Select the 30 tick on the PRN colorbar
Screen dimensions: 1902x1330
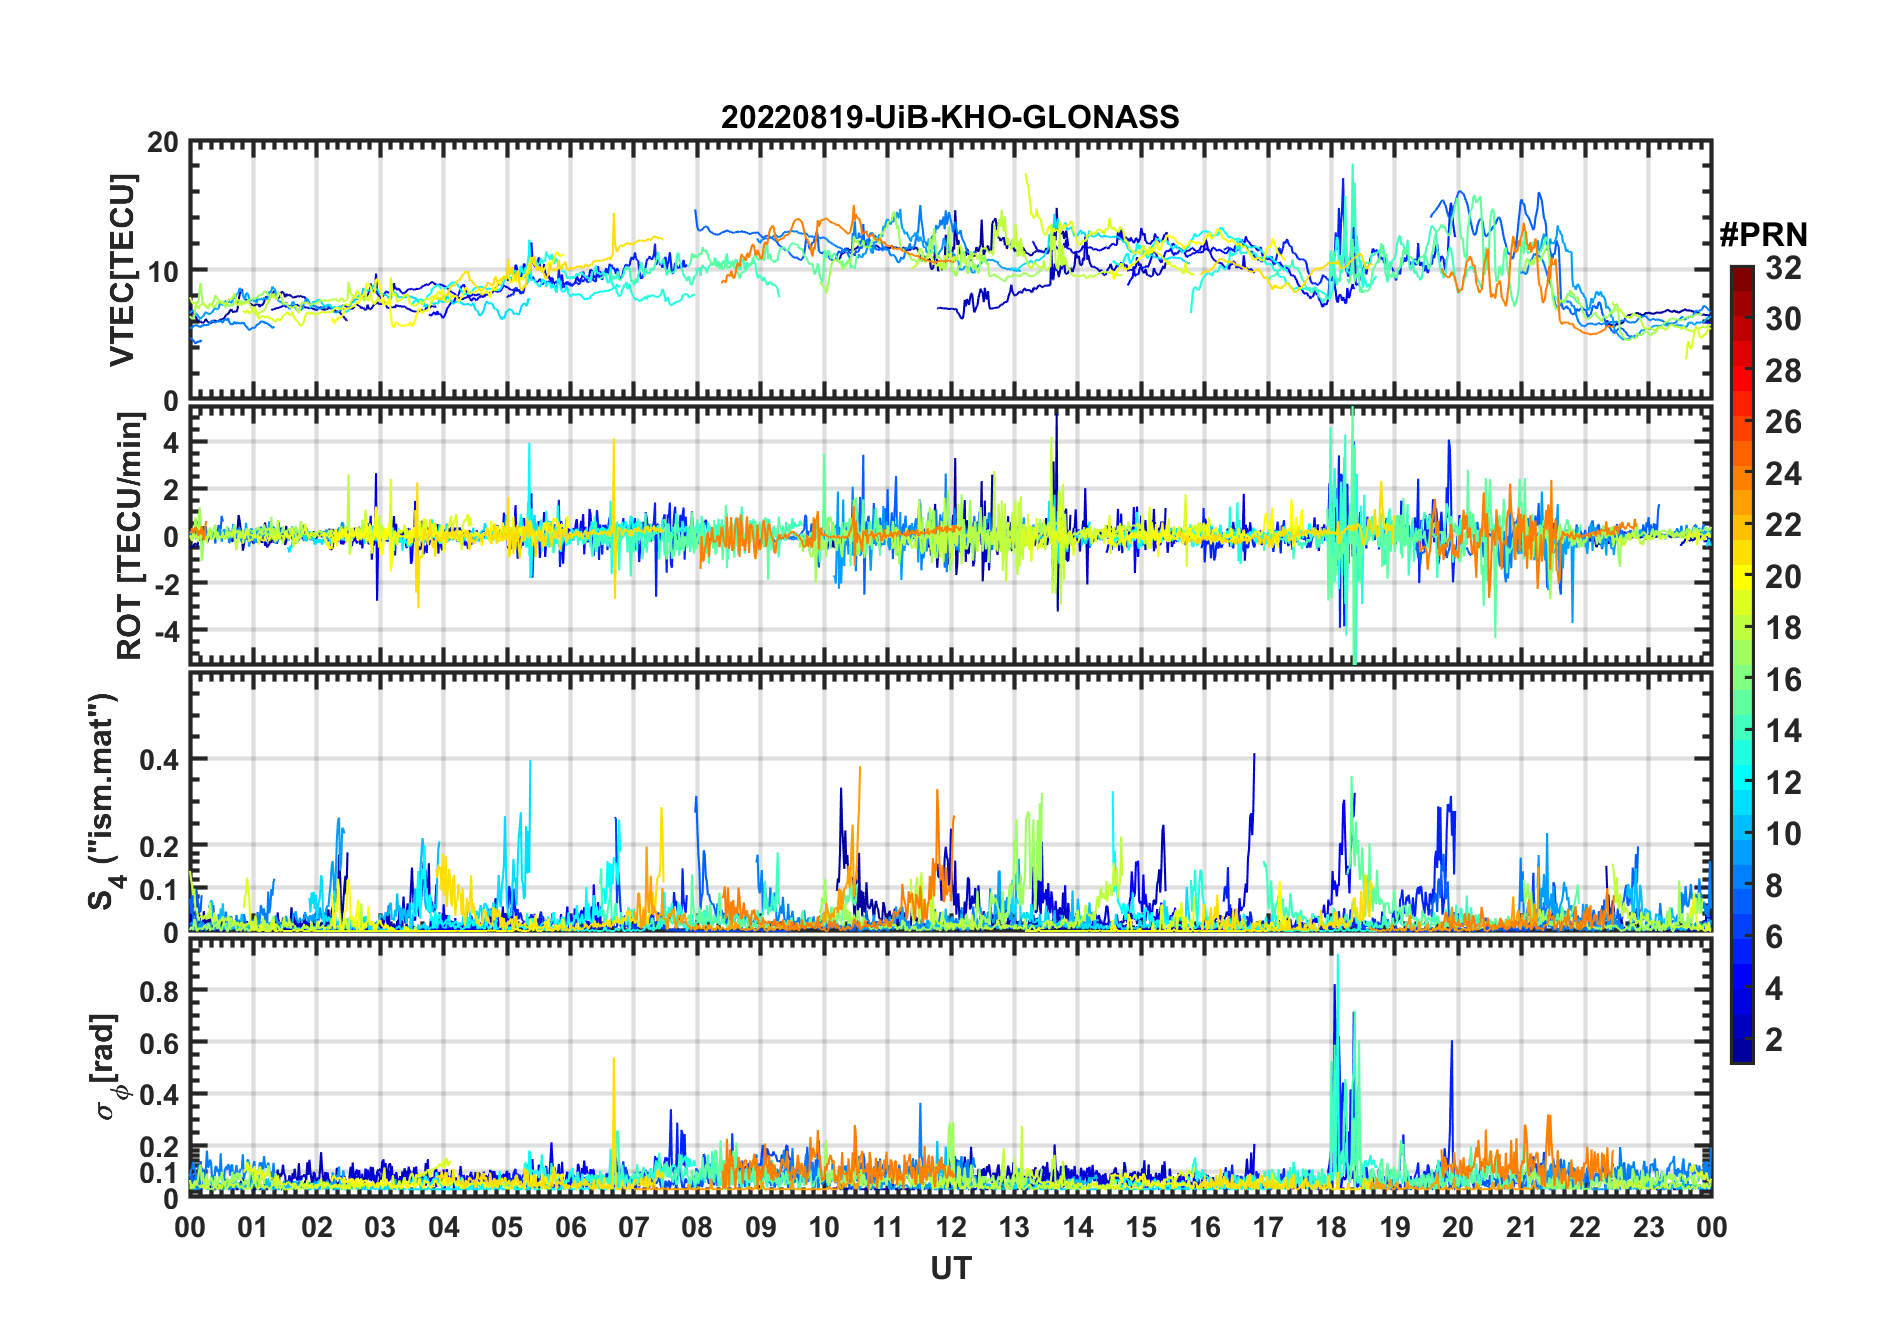click(1783, 319)
